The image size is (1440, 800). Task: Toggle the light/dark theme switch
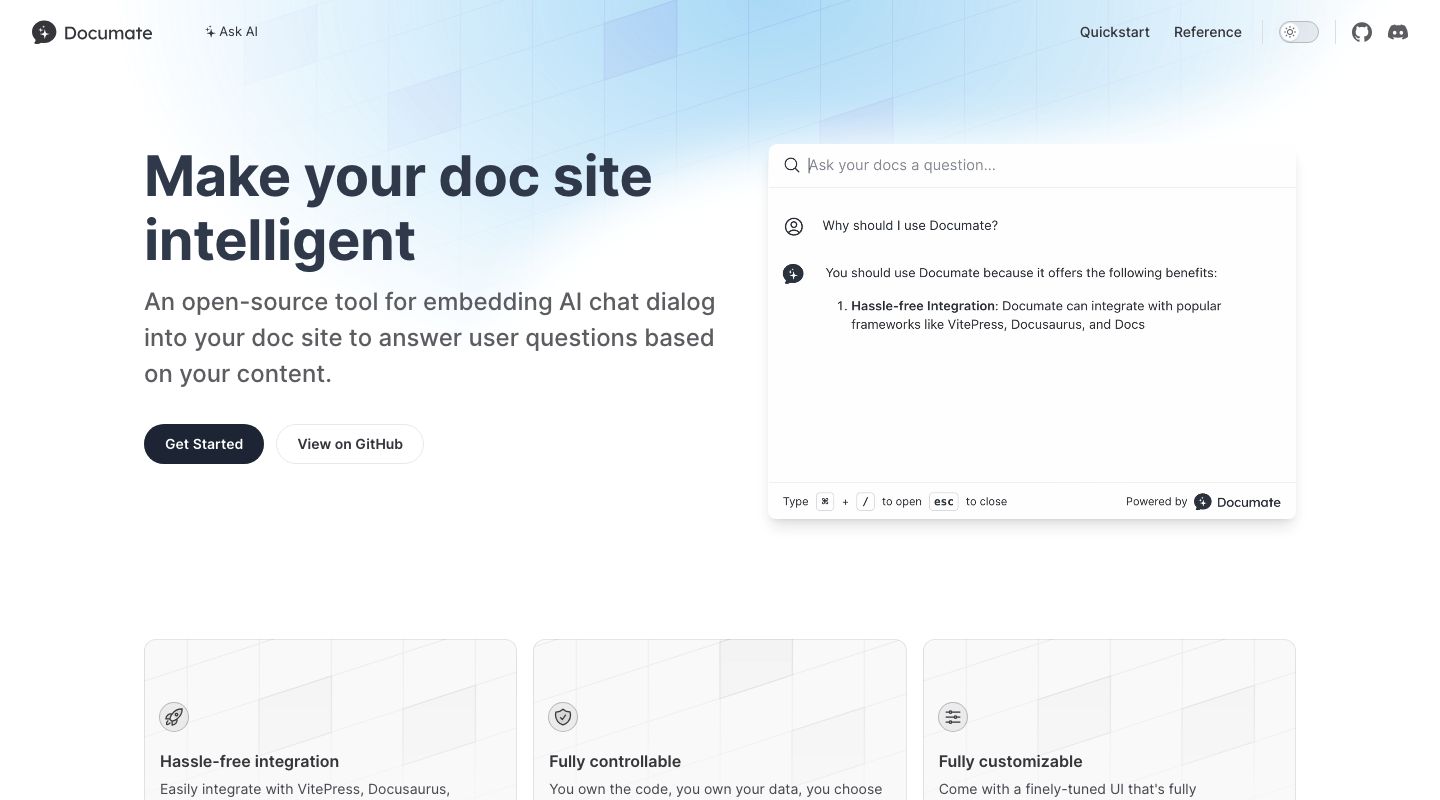pyautogui.click(x=1299, y=32)
